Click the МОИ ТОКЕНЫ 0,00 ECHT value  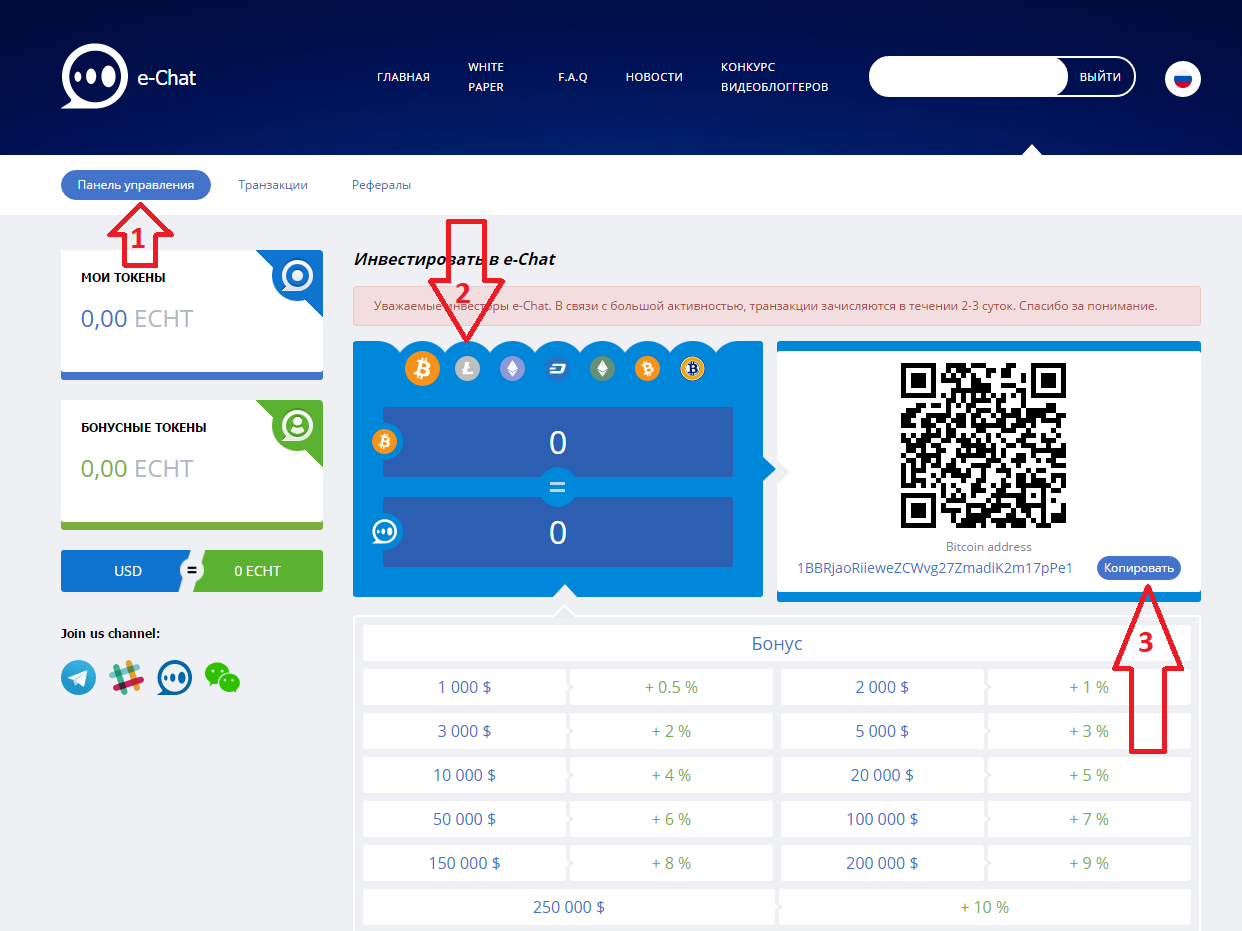137,319
